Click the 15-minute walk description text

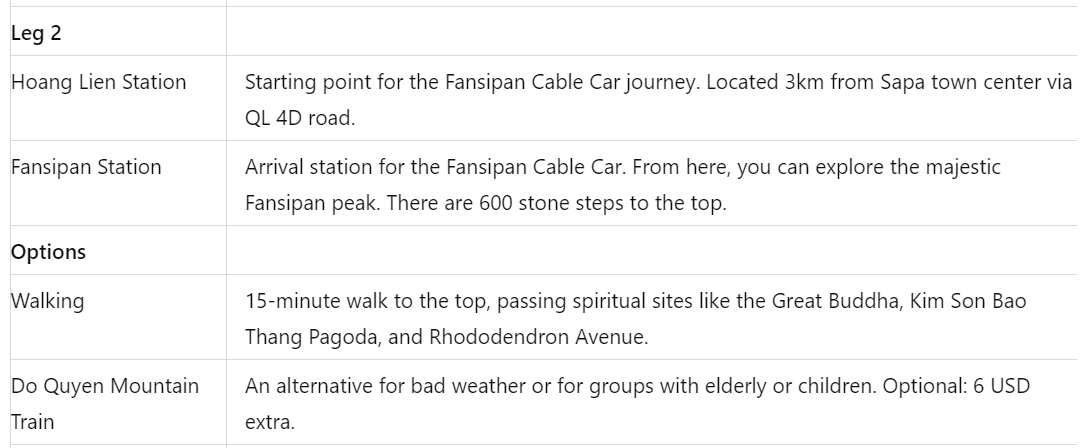click(x=636, y=318)
